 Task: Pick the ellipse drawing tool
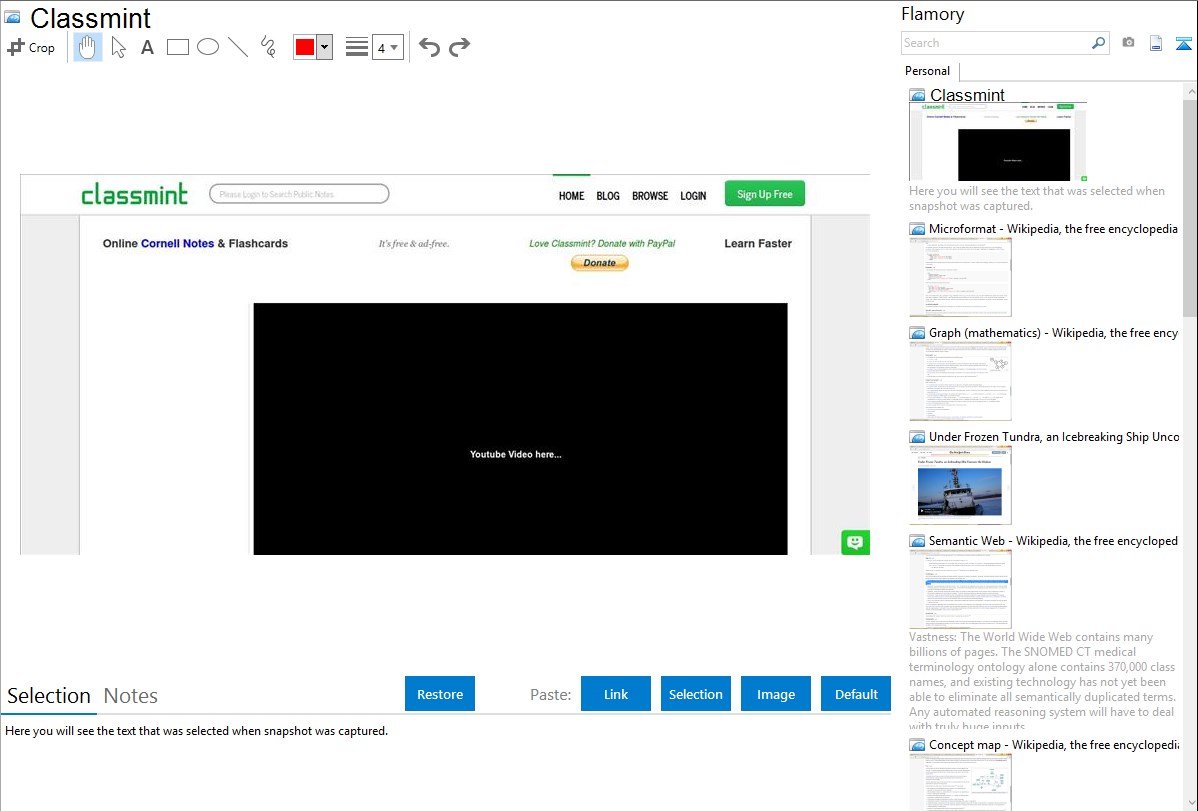click(208, 47)
